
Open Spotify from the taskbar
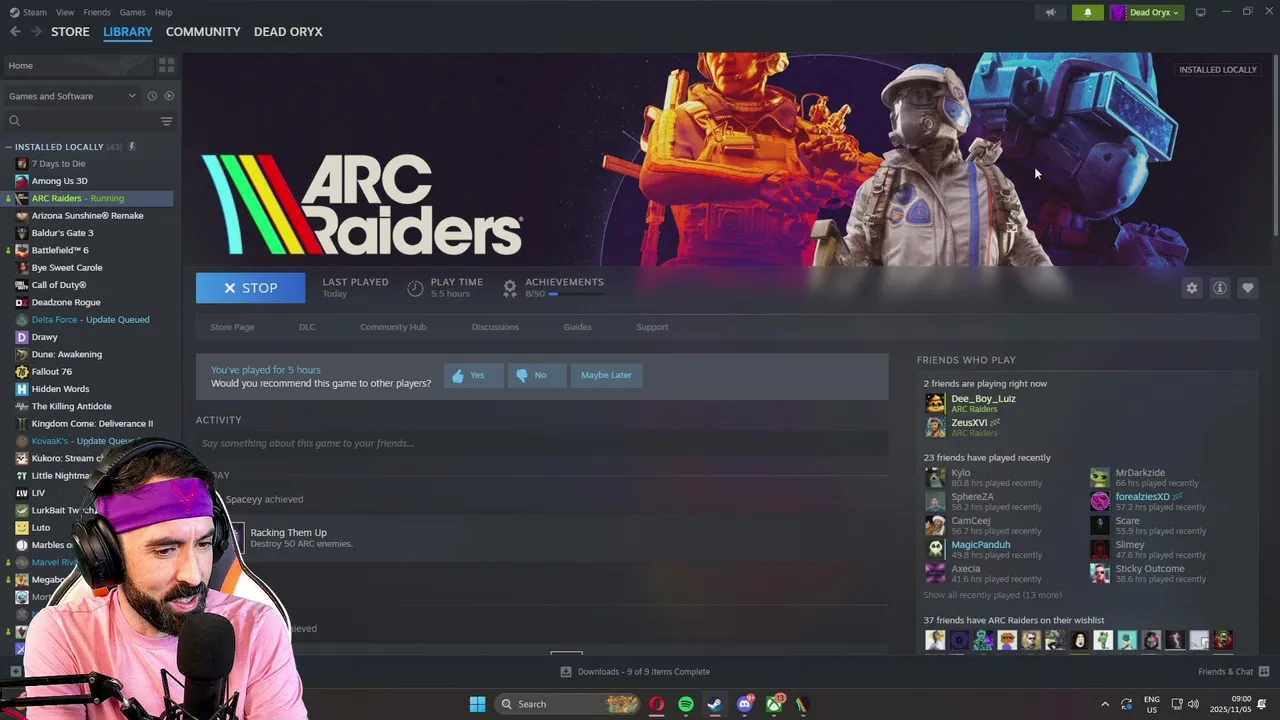pos(686,704)
